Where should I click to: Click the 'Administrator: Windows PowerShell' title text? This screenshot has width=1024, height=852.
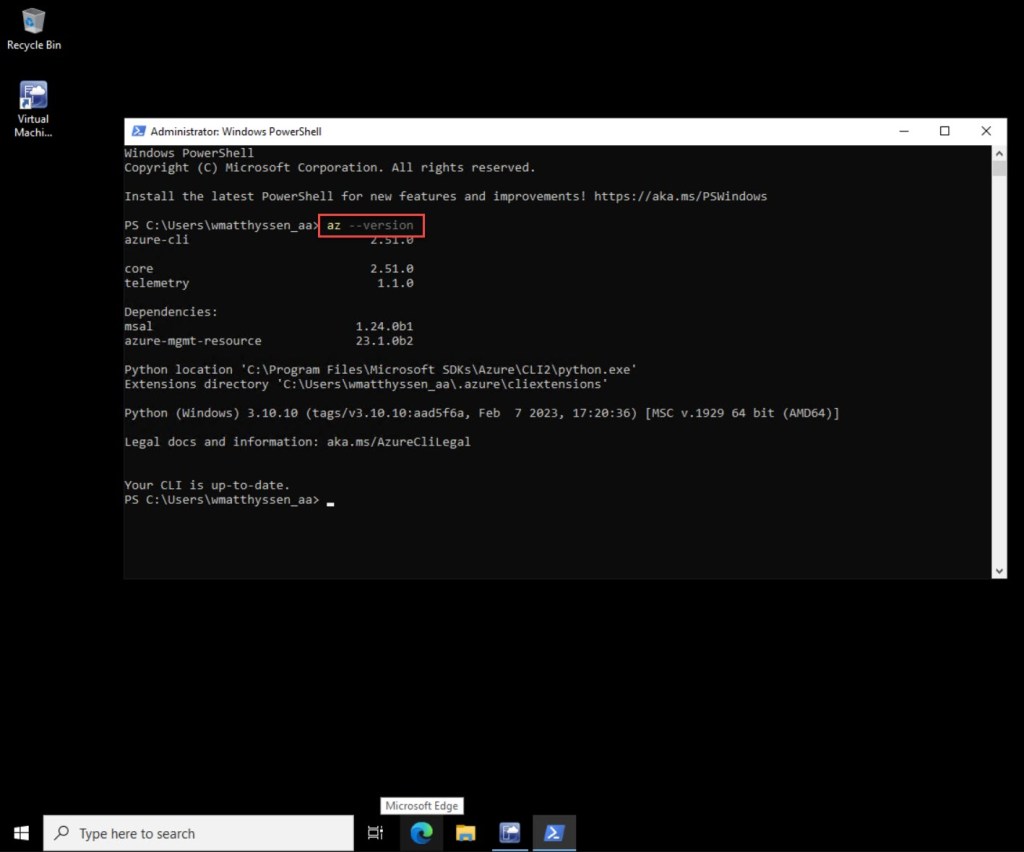(x=235, y=131)
